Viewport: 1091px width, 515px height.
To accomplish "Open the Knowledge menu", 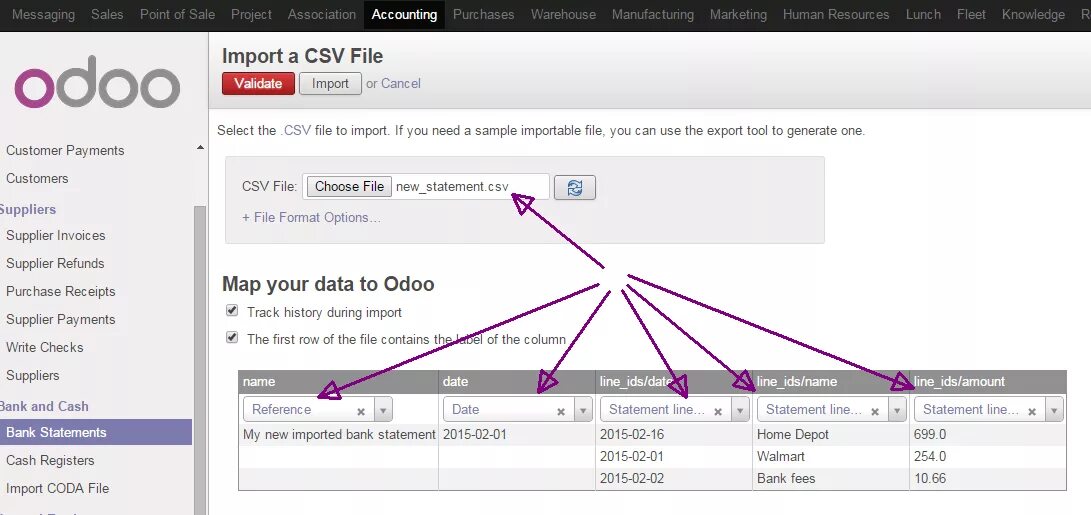I will coord(1033,15).
